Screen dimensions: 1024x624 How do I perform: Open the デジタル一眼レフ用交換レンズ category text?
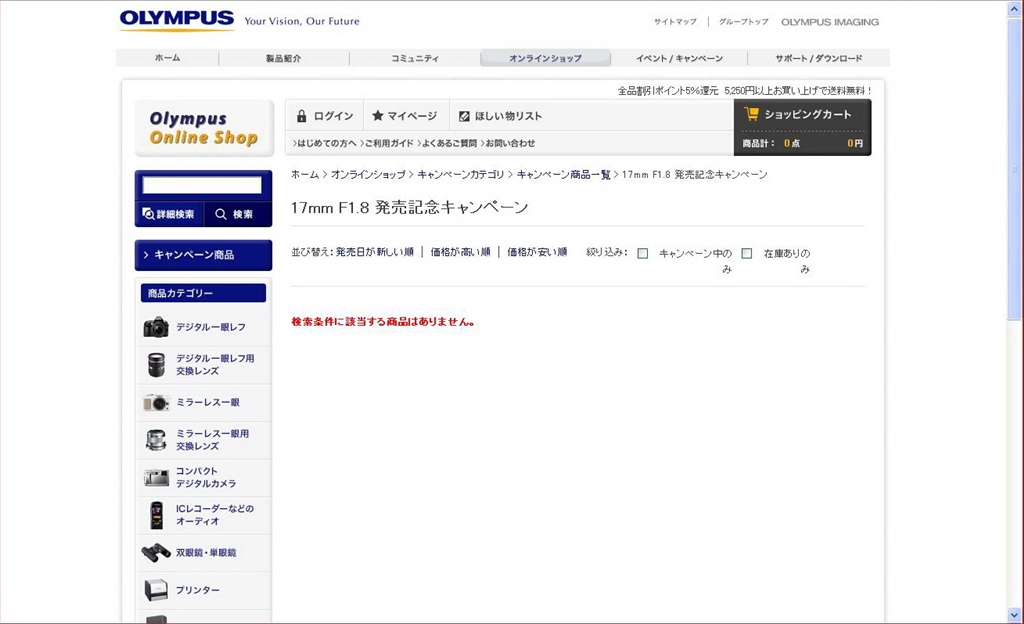[215, 365]
